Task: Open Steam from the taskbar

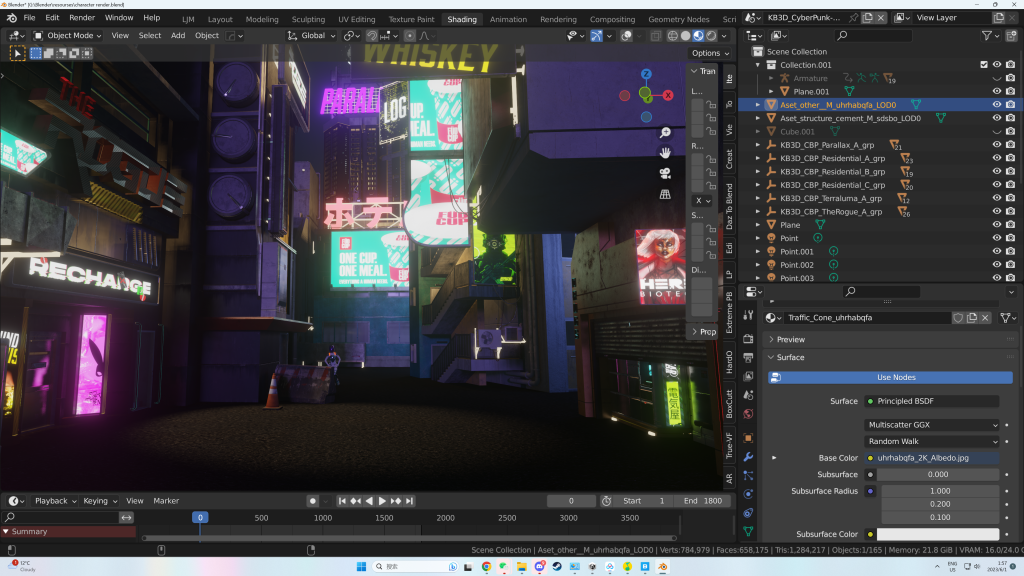Action: [557, 567]
